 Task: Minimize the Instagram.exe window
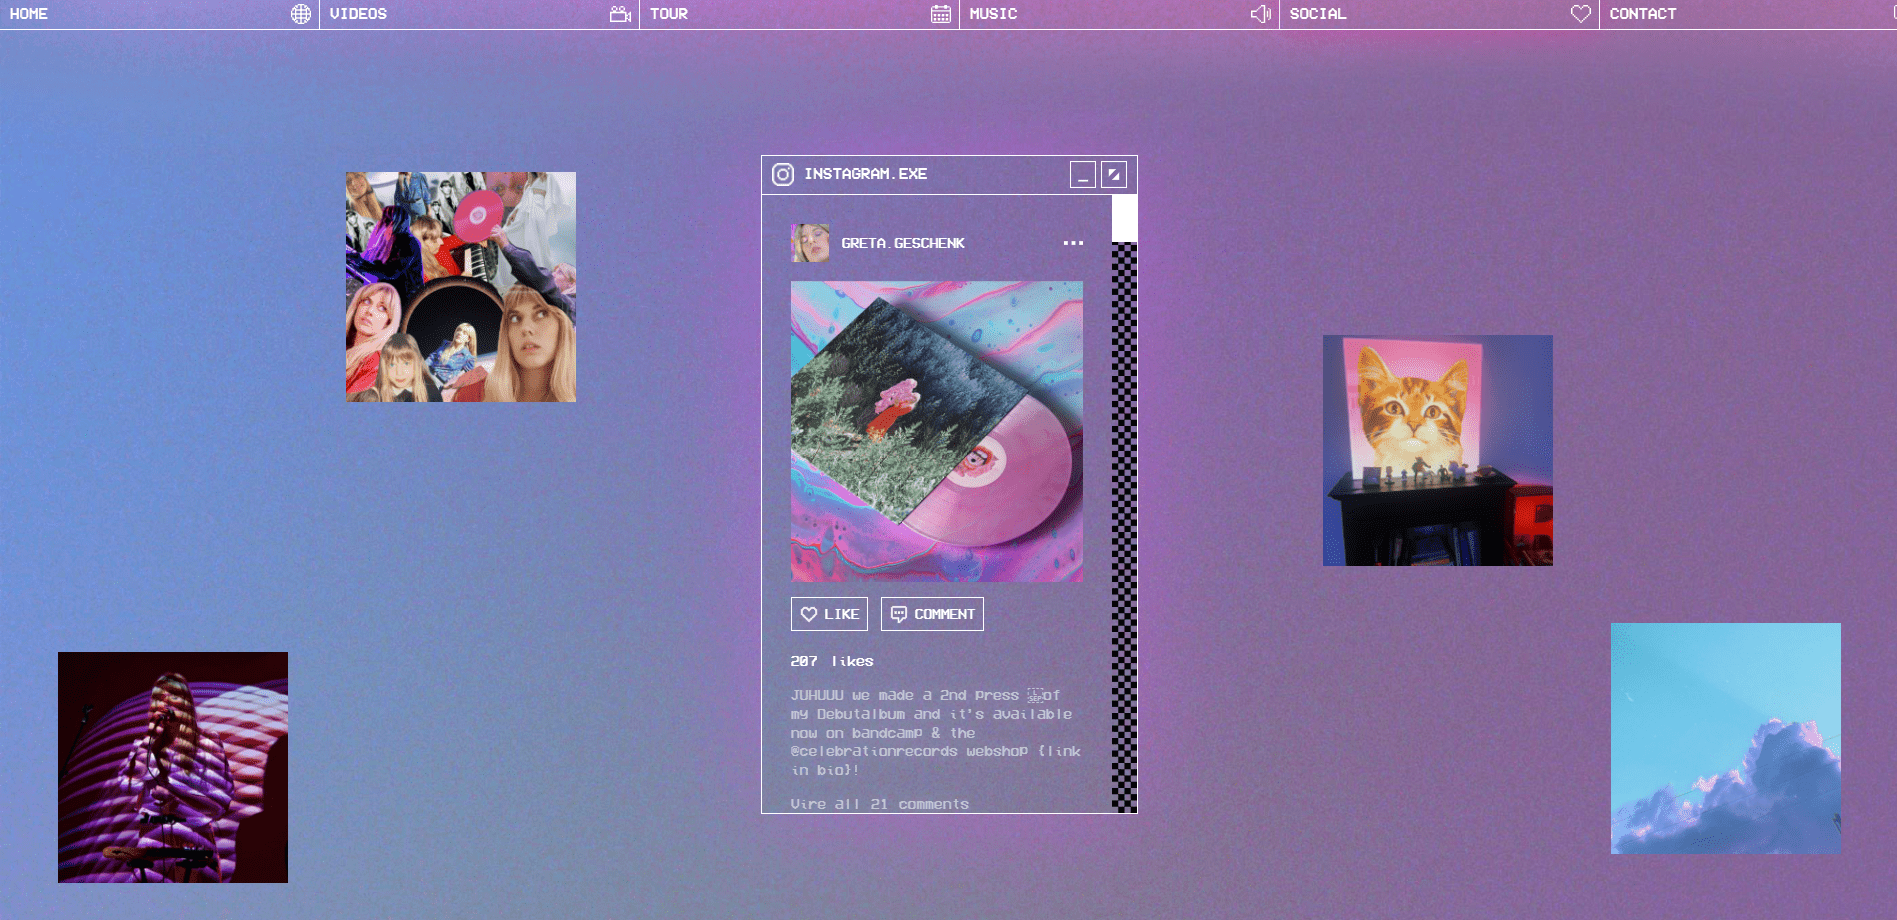(x=1082, y=175)
